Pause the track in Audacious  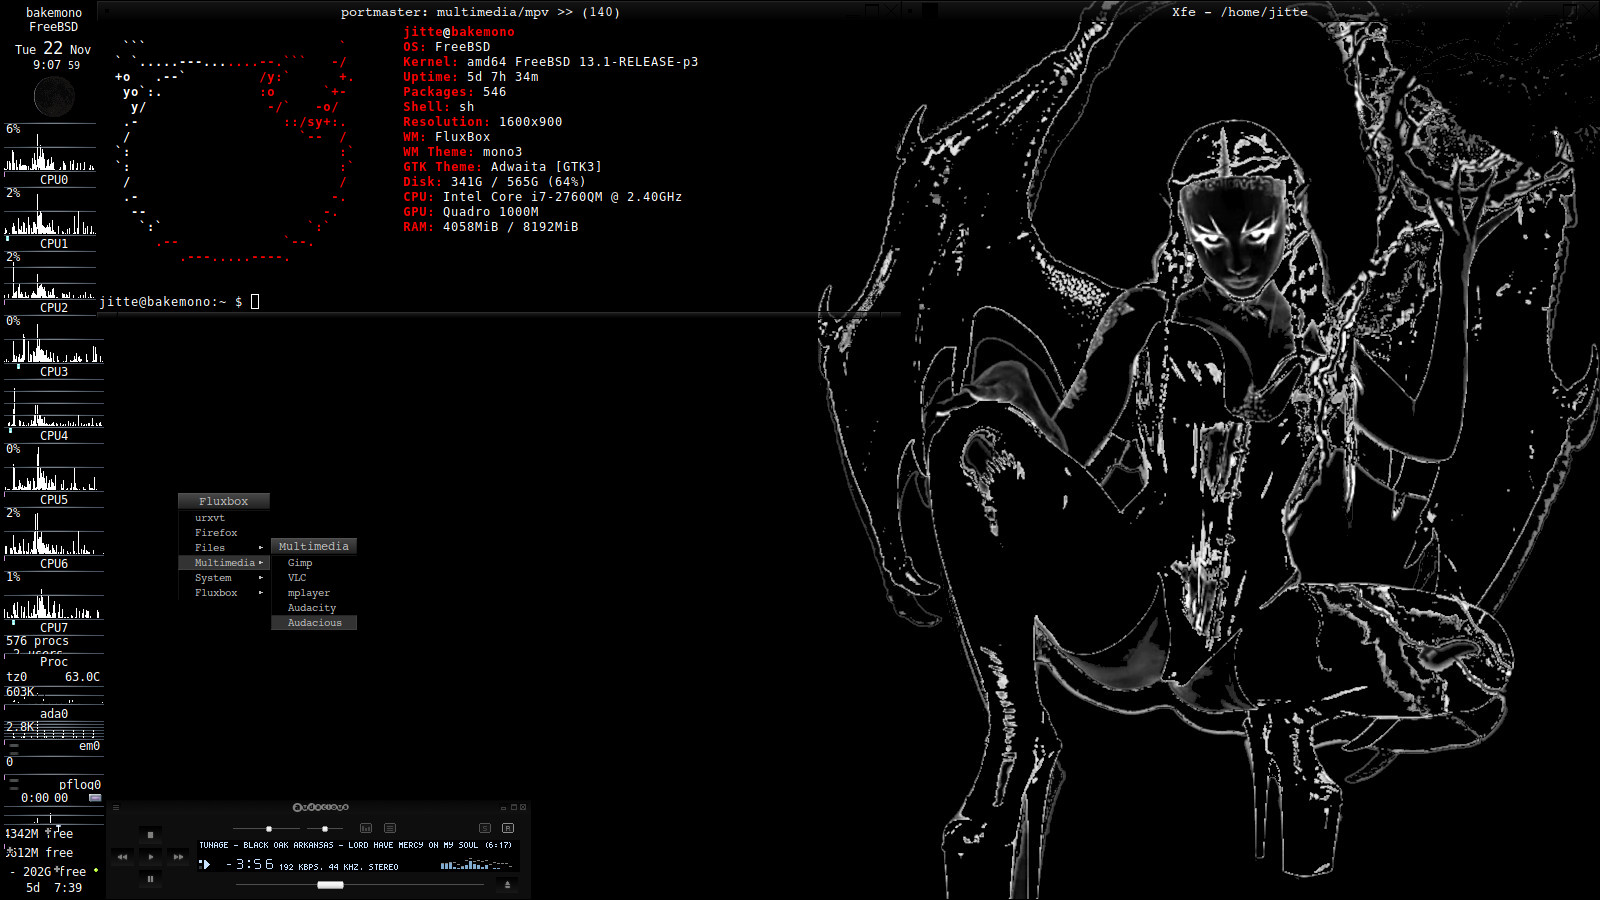pyautogui.click(x=150, y=879)
